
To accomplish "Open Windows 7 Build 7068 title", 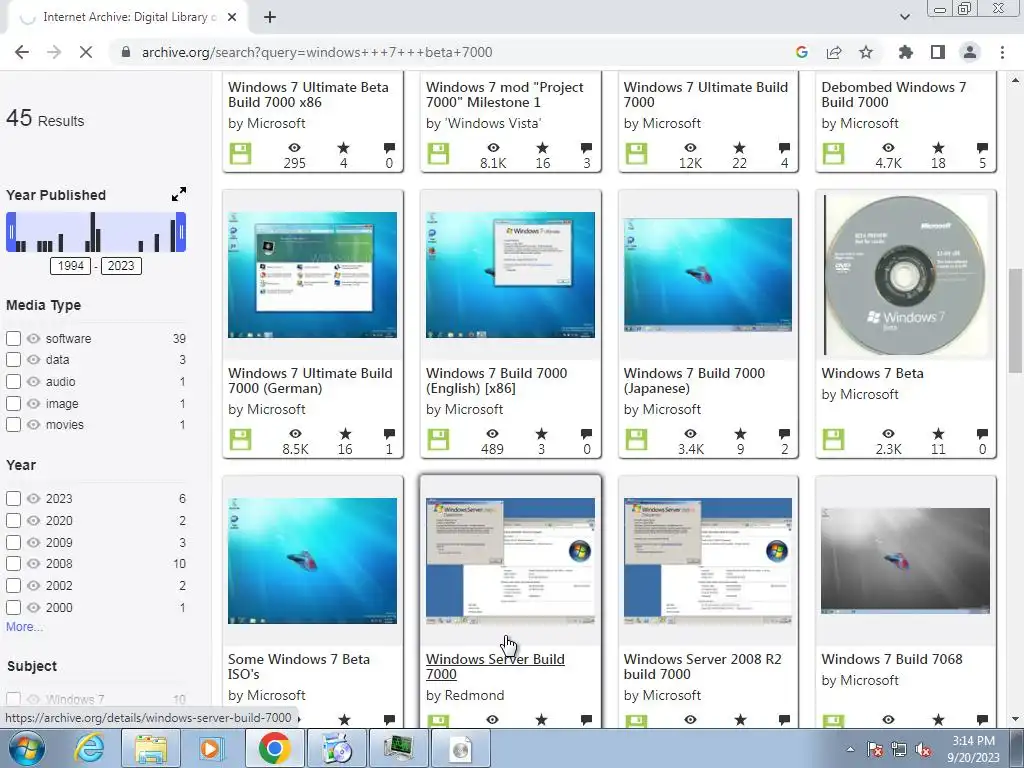I will 892,659.
